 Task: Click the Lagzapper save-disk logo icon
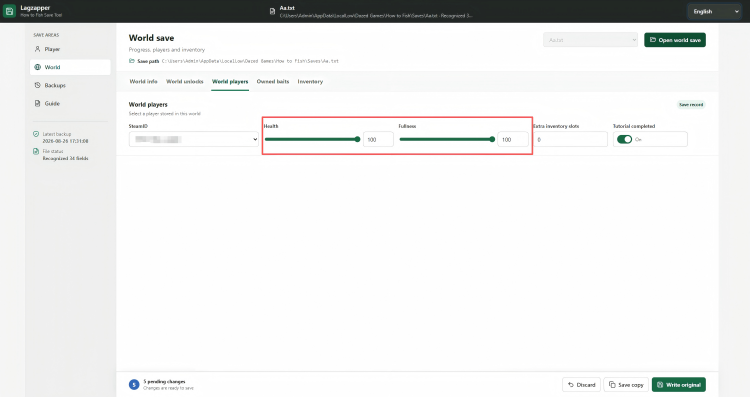[9, 11]
